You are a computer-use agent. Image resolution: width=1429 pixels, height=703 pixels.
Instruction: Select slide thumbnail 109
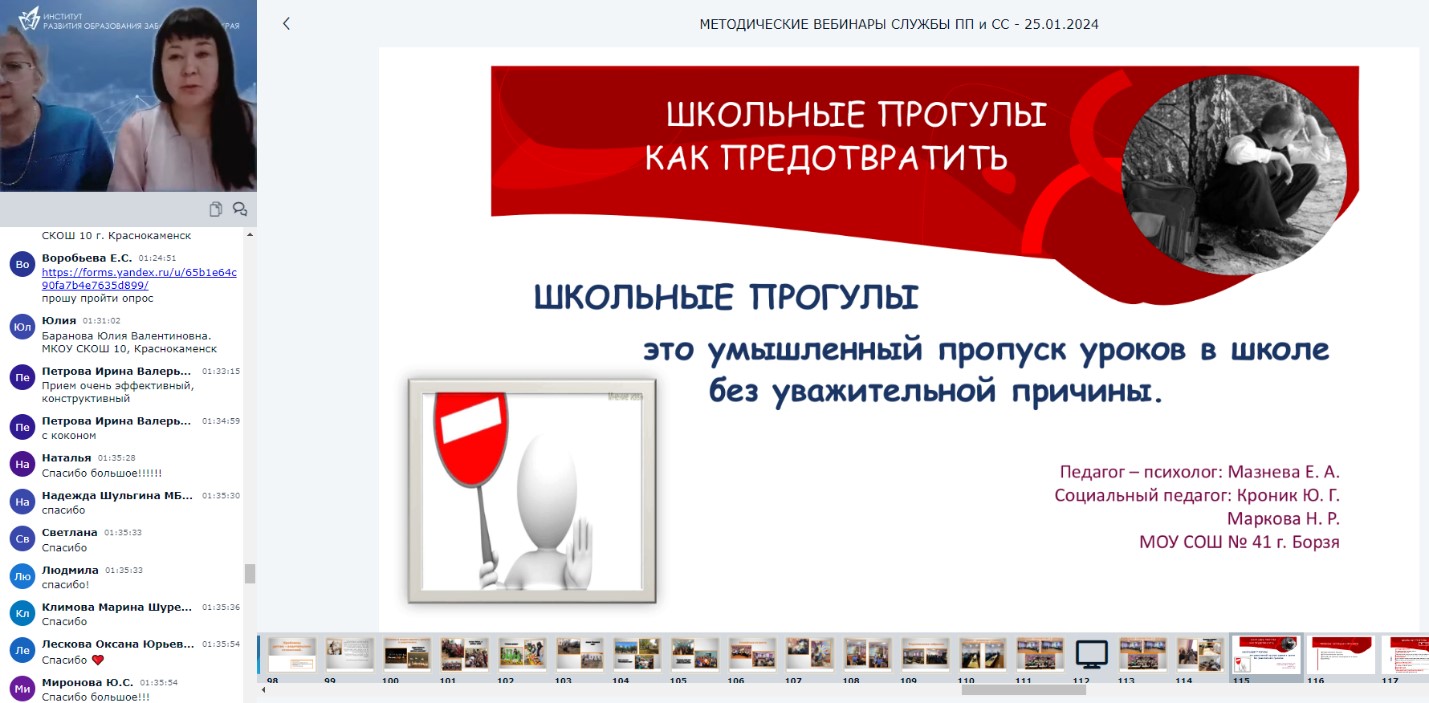point(926,654)
